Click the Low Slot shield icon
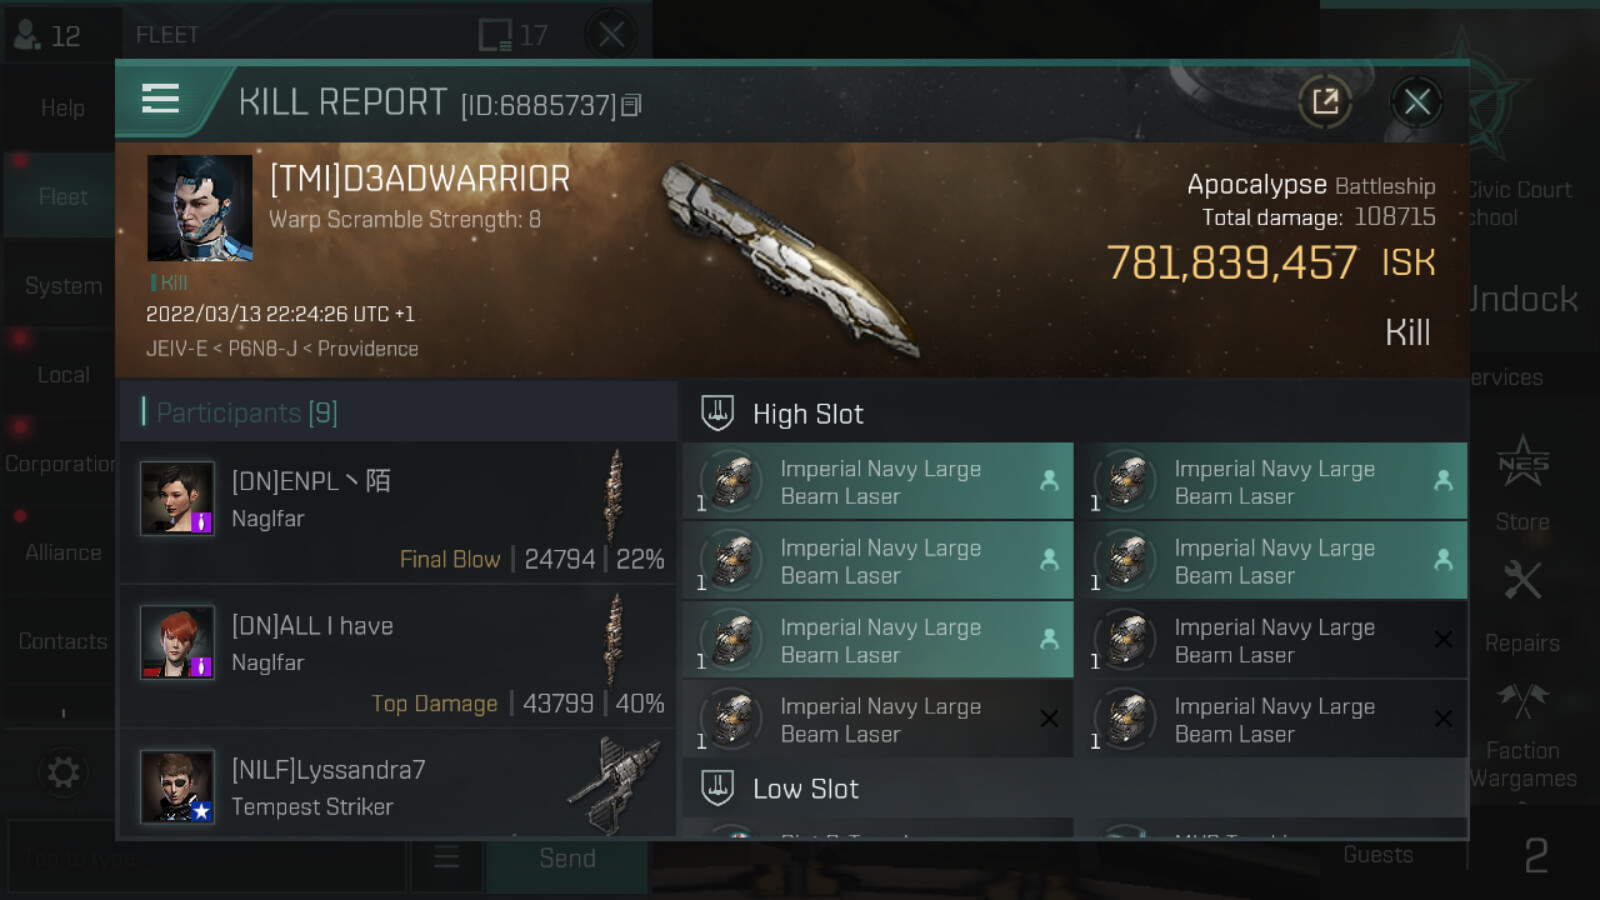The image size is (1600, 900). (x=717, y=788)
